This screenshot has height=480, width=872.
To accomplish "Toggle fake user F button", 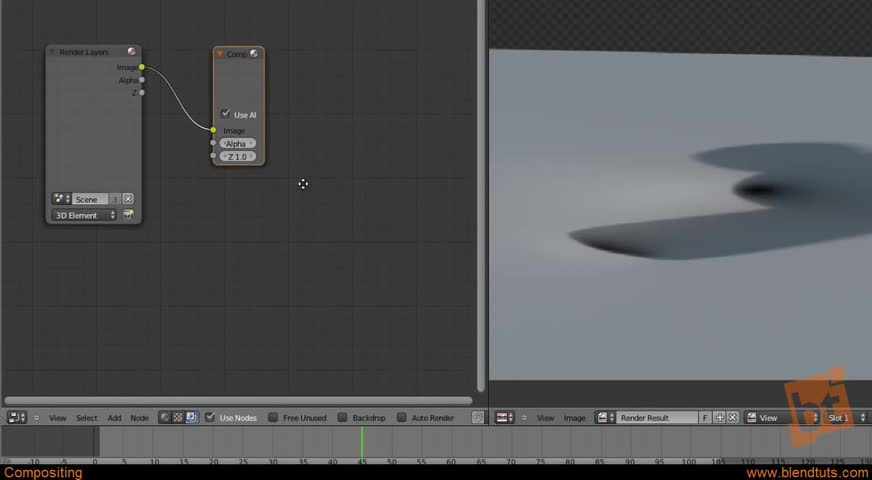I will pos(705,417).
